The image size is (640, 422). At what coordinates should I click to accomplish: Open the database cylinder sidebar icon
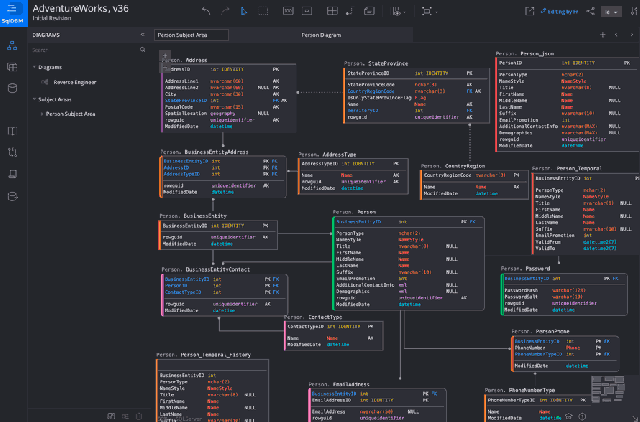12,88
